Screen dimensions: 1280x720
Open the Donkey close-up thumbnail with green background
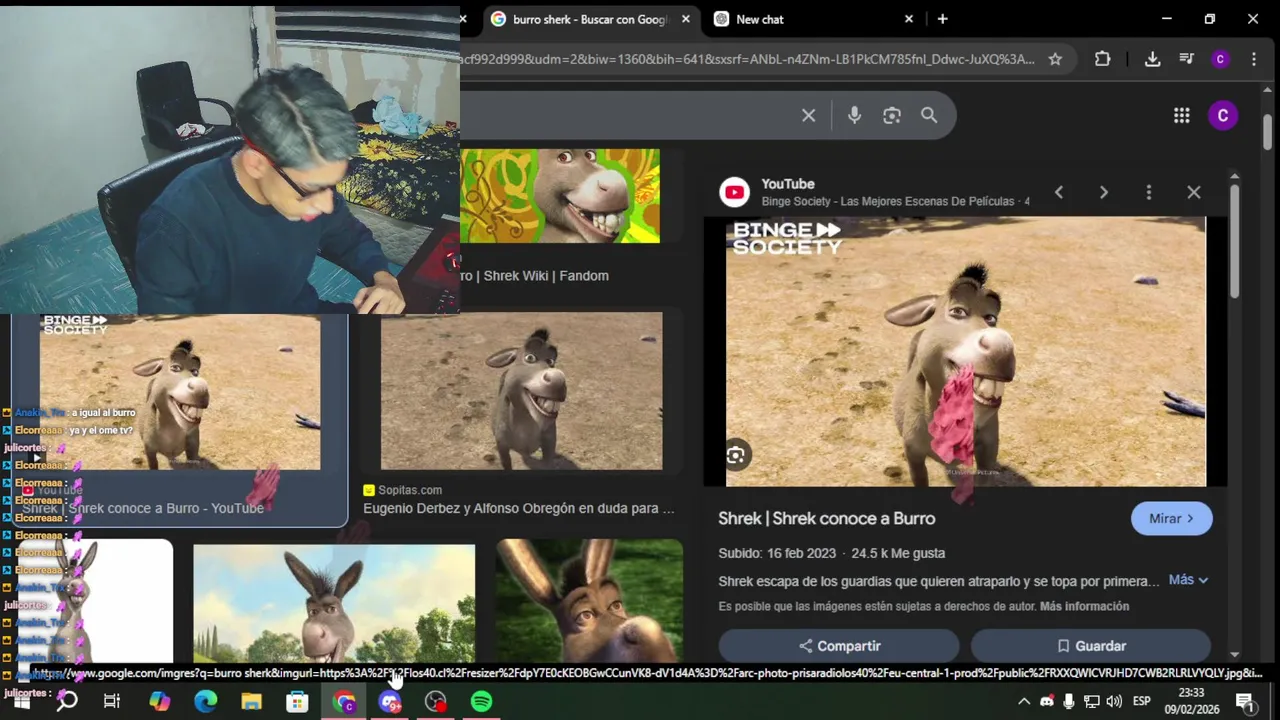tap(590, 601)
